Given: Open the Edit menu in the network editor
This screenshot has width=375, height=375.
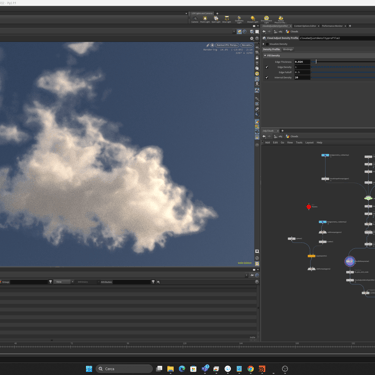Looking at the screenshot, I should pyautogui.click(x=275, y=142).
